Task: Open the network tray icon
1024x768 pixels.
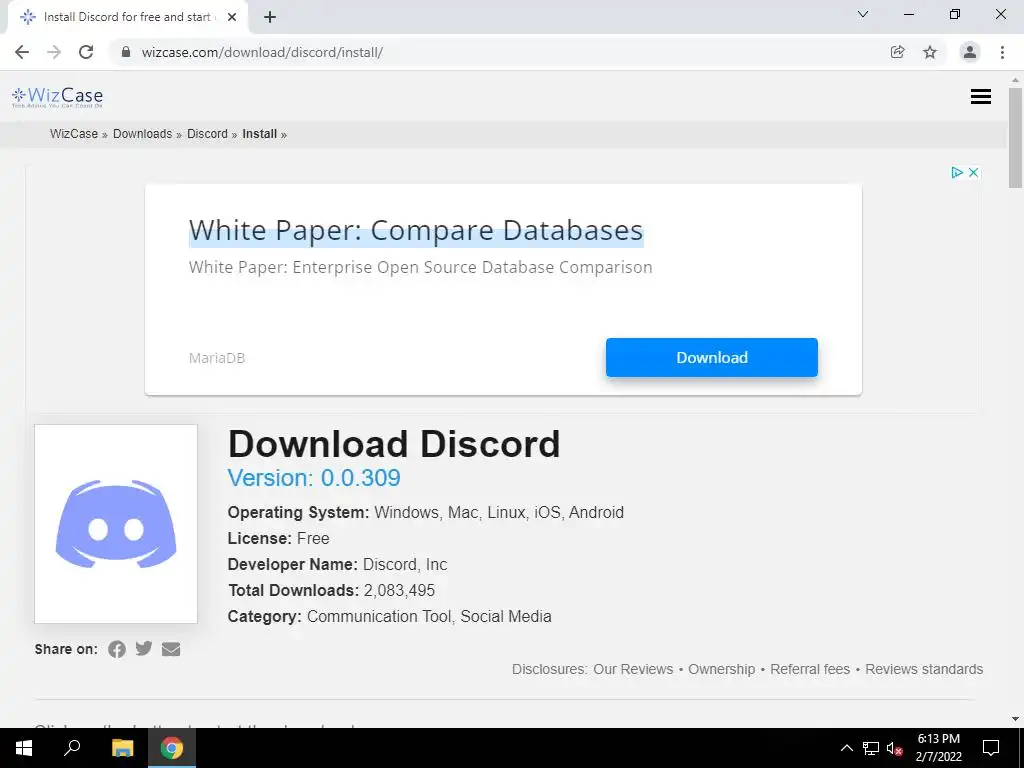Action: coord(871,748)
